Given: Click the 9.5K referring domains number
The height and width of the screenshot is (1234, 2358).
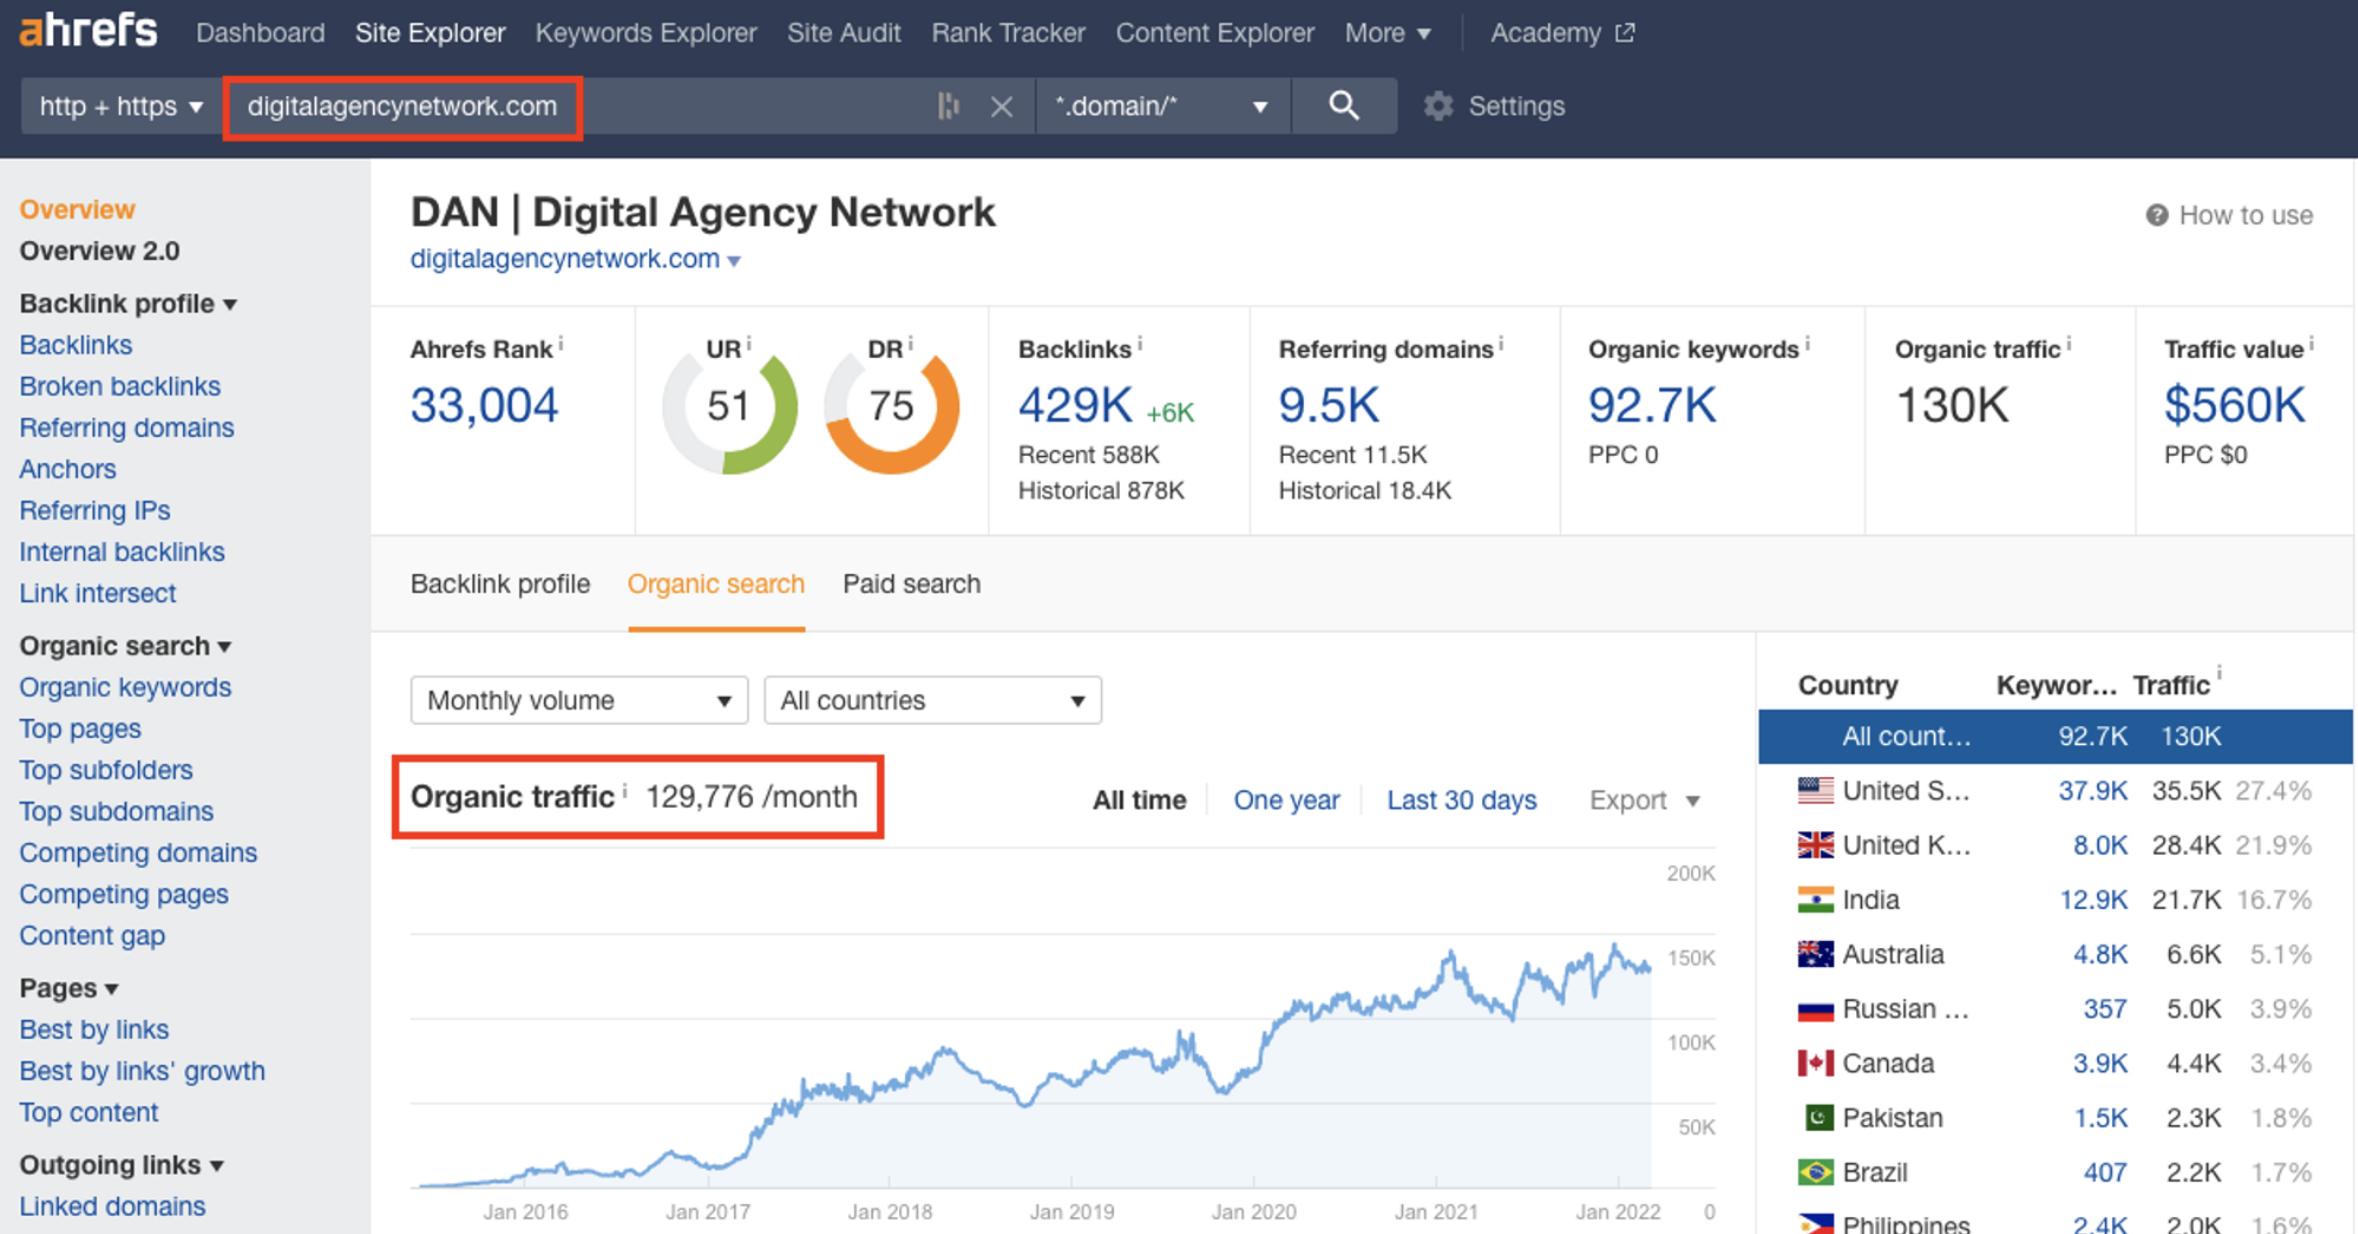Looking at the screenshot, I should (1329, 406).
